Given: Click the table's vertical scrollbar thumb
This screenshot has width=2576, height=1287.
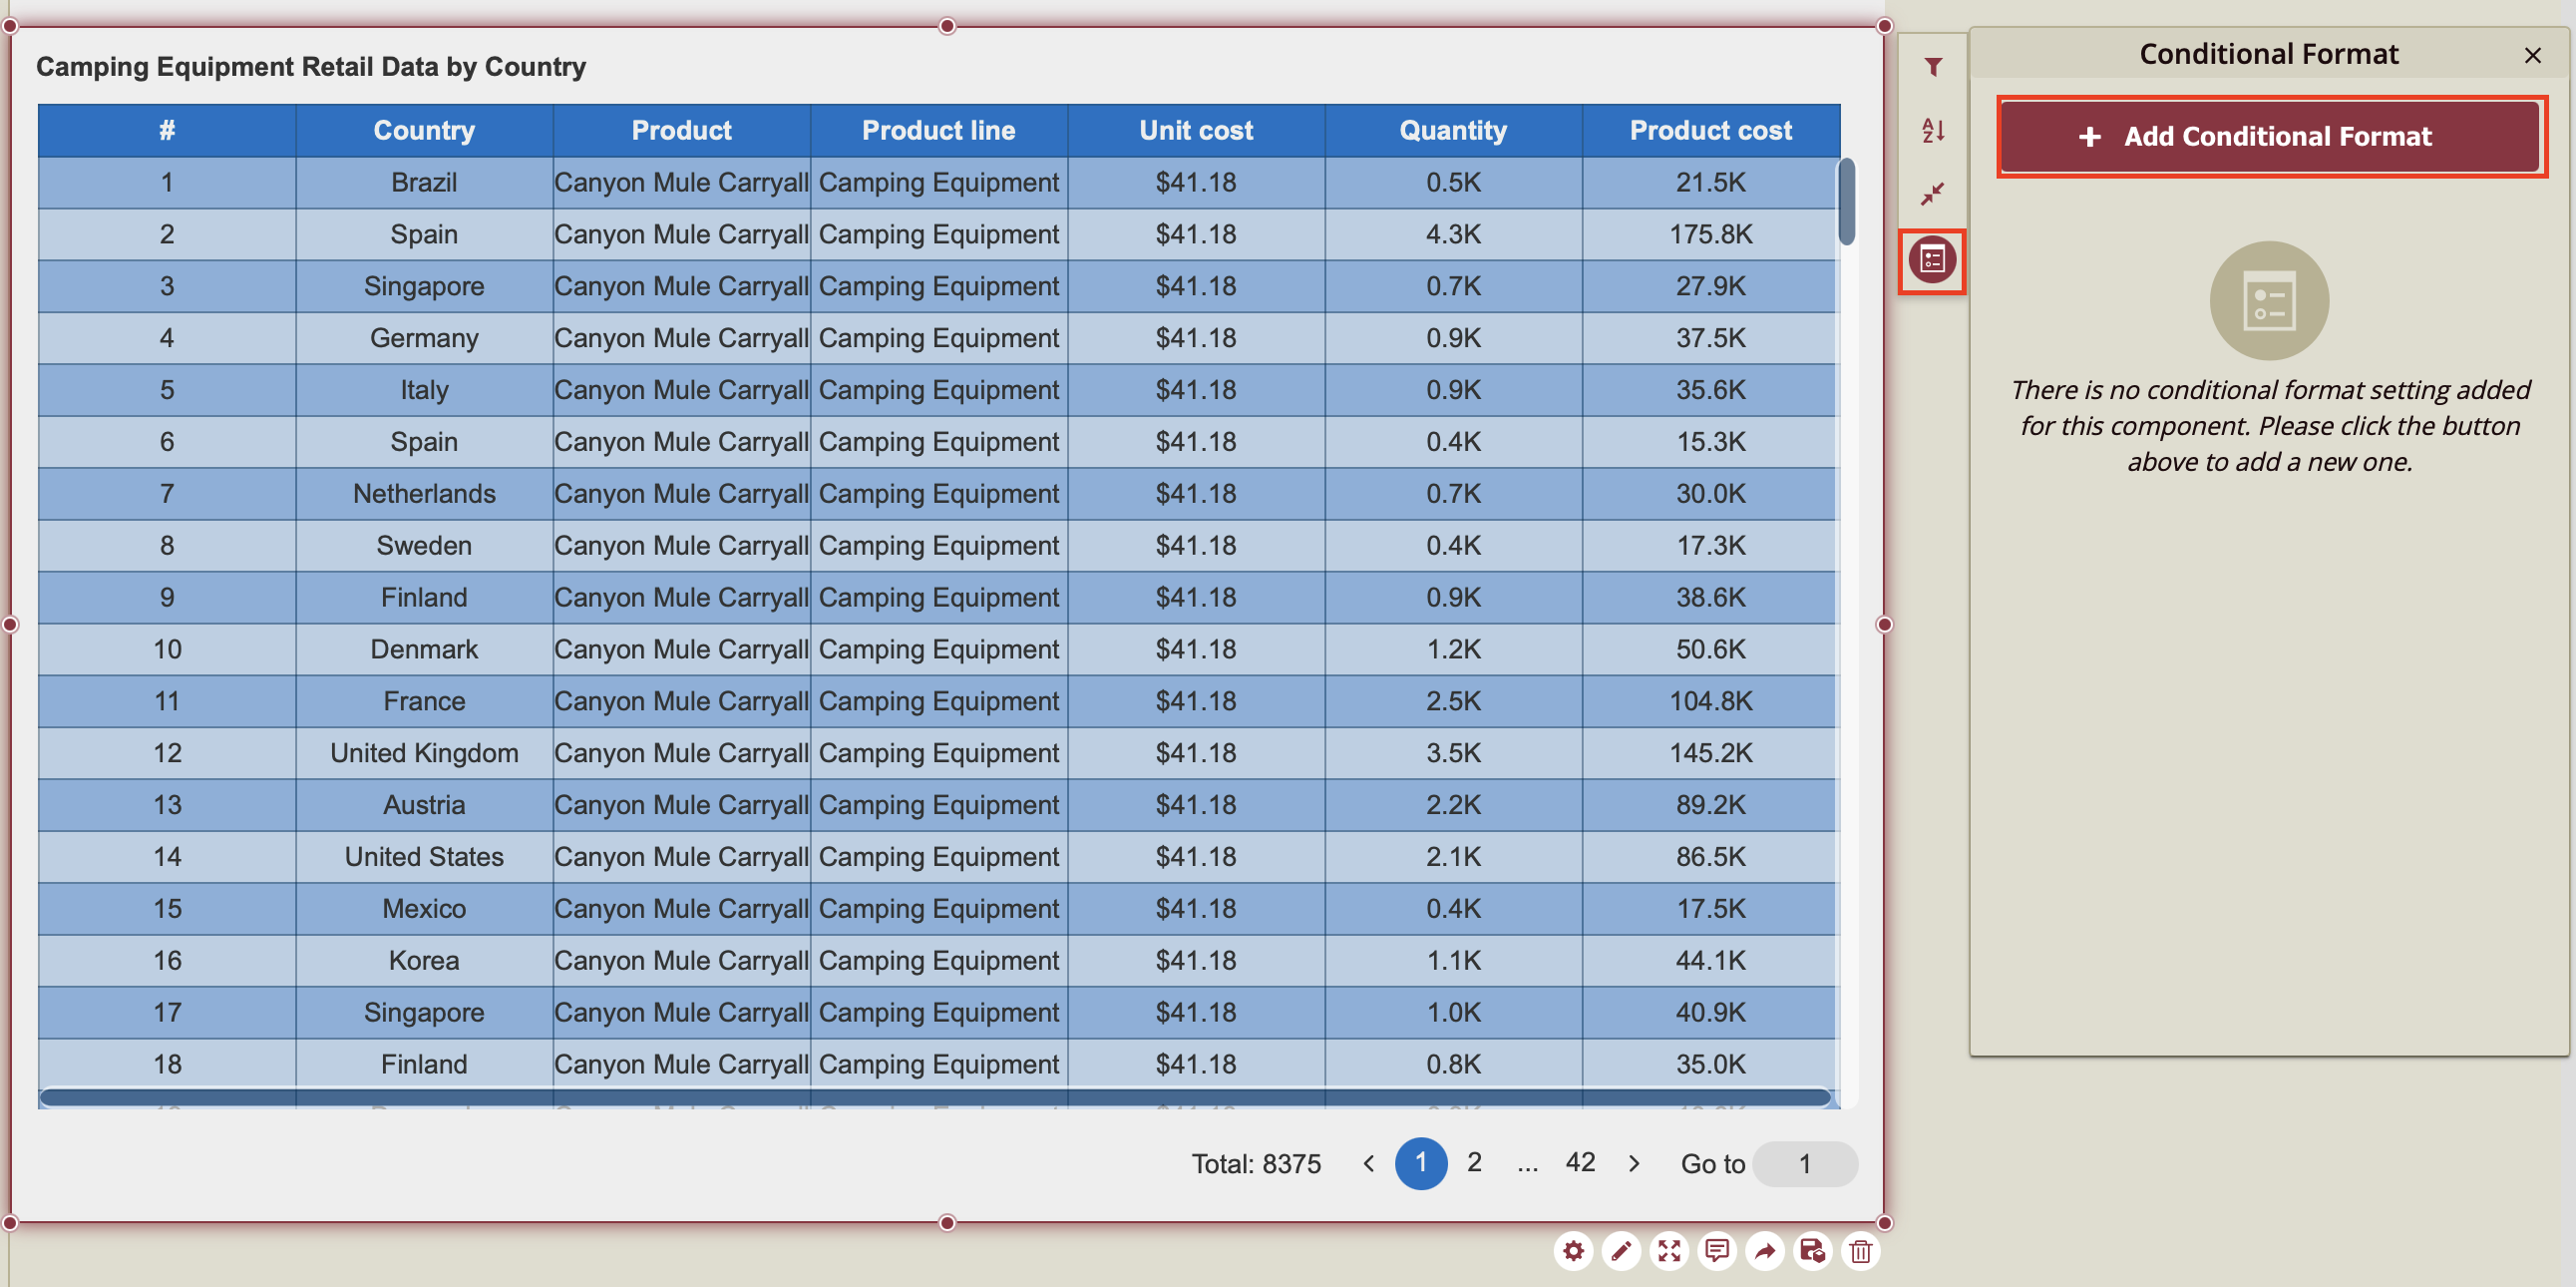Looking at the screenshot, I should click(x=1847, y=200).
